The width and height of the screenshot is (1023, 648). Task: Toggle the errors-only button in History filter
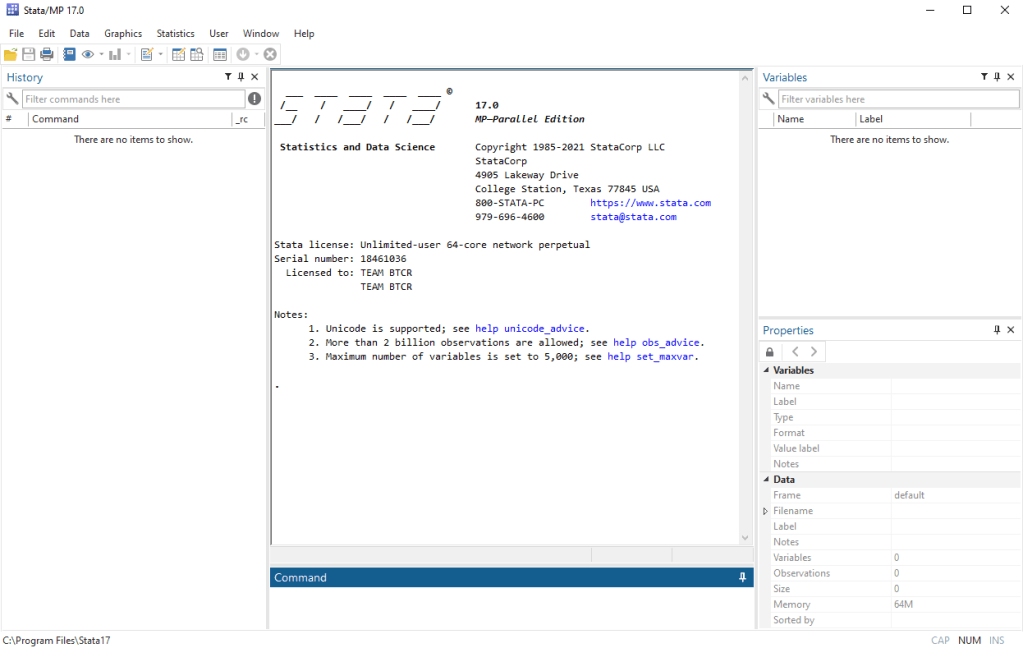click(x=255, y=99)
